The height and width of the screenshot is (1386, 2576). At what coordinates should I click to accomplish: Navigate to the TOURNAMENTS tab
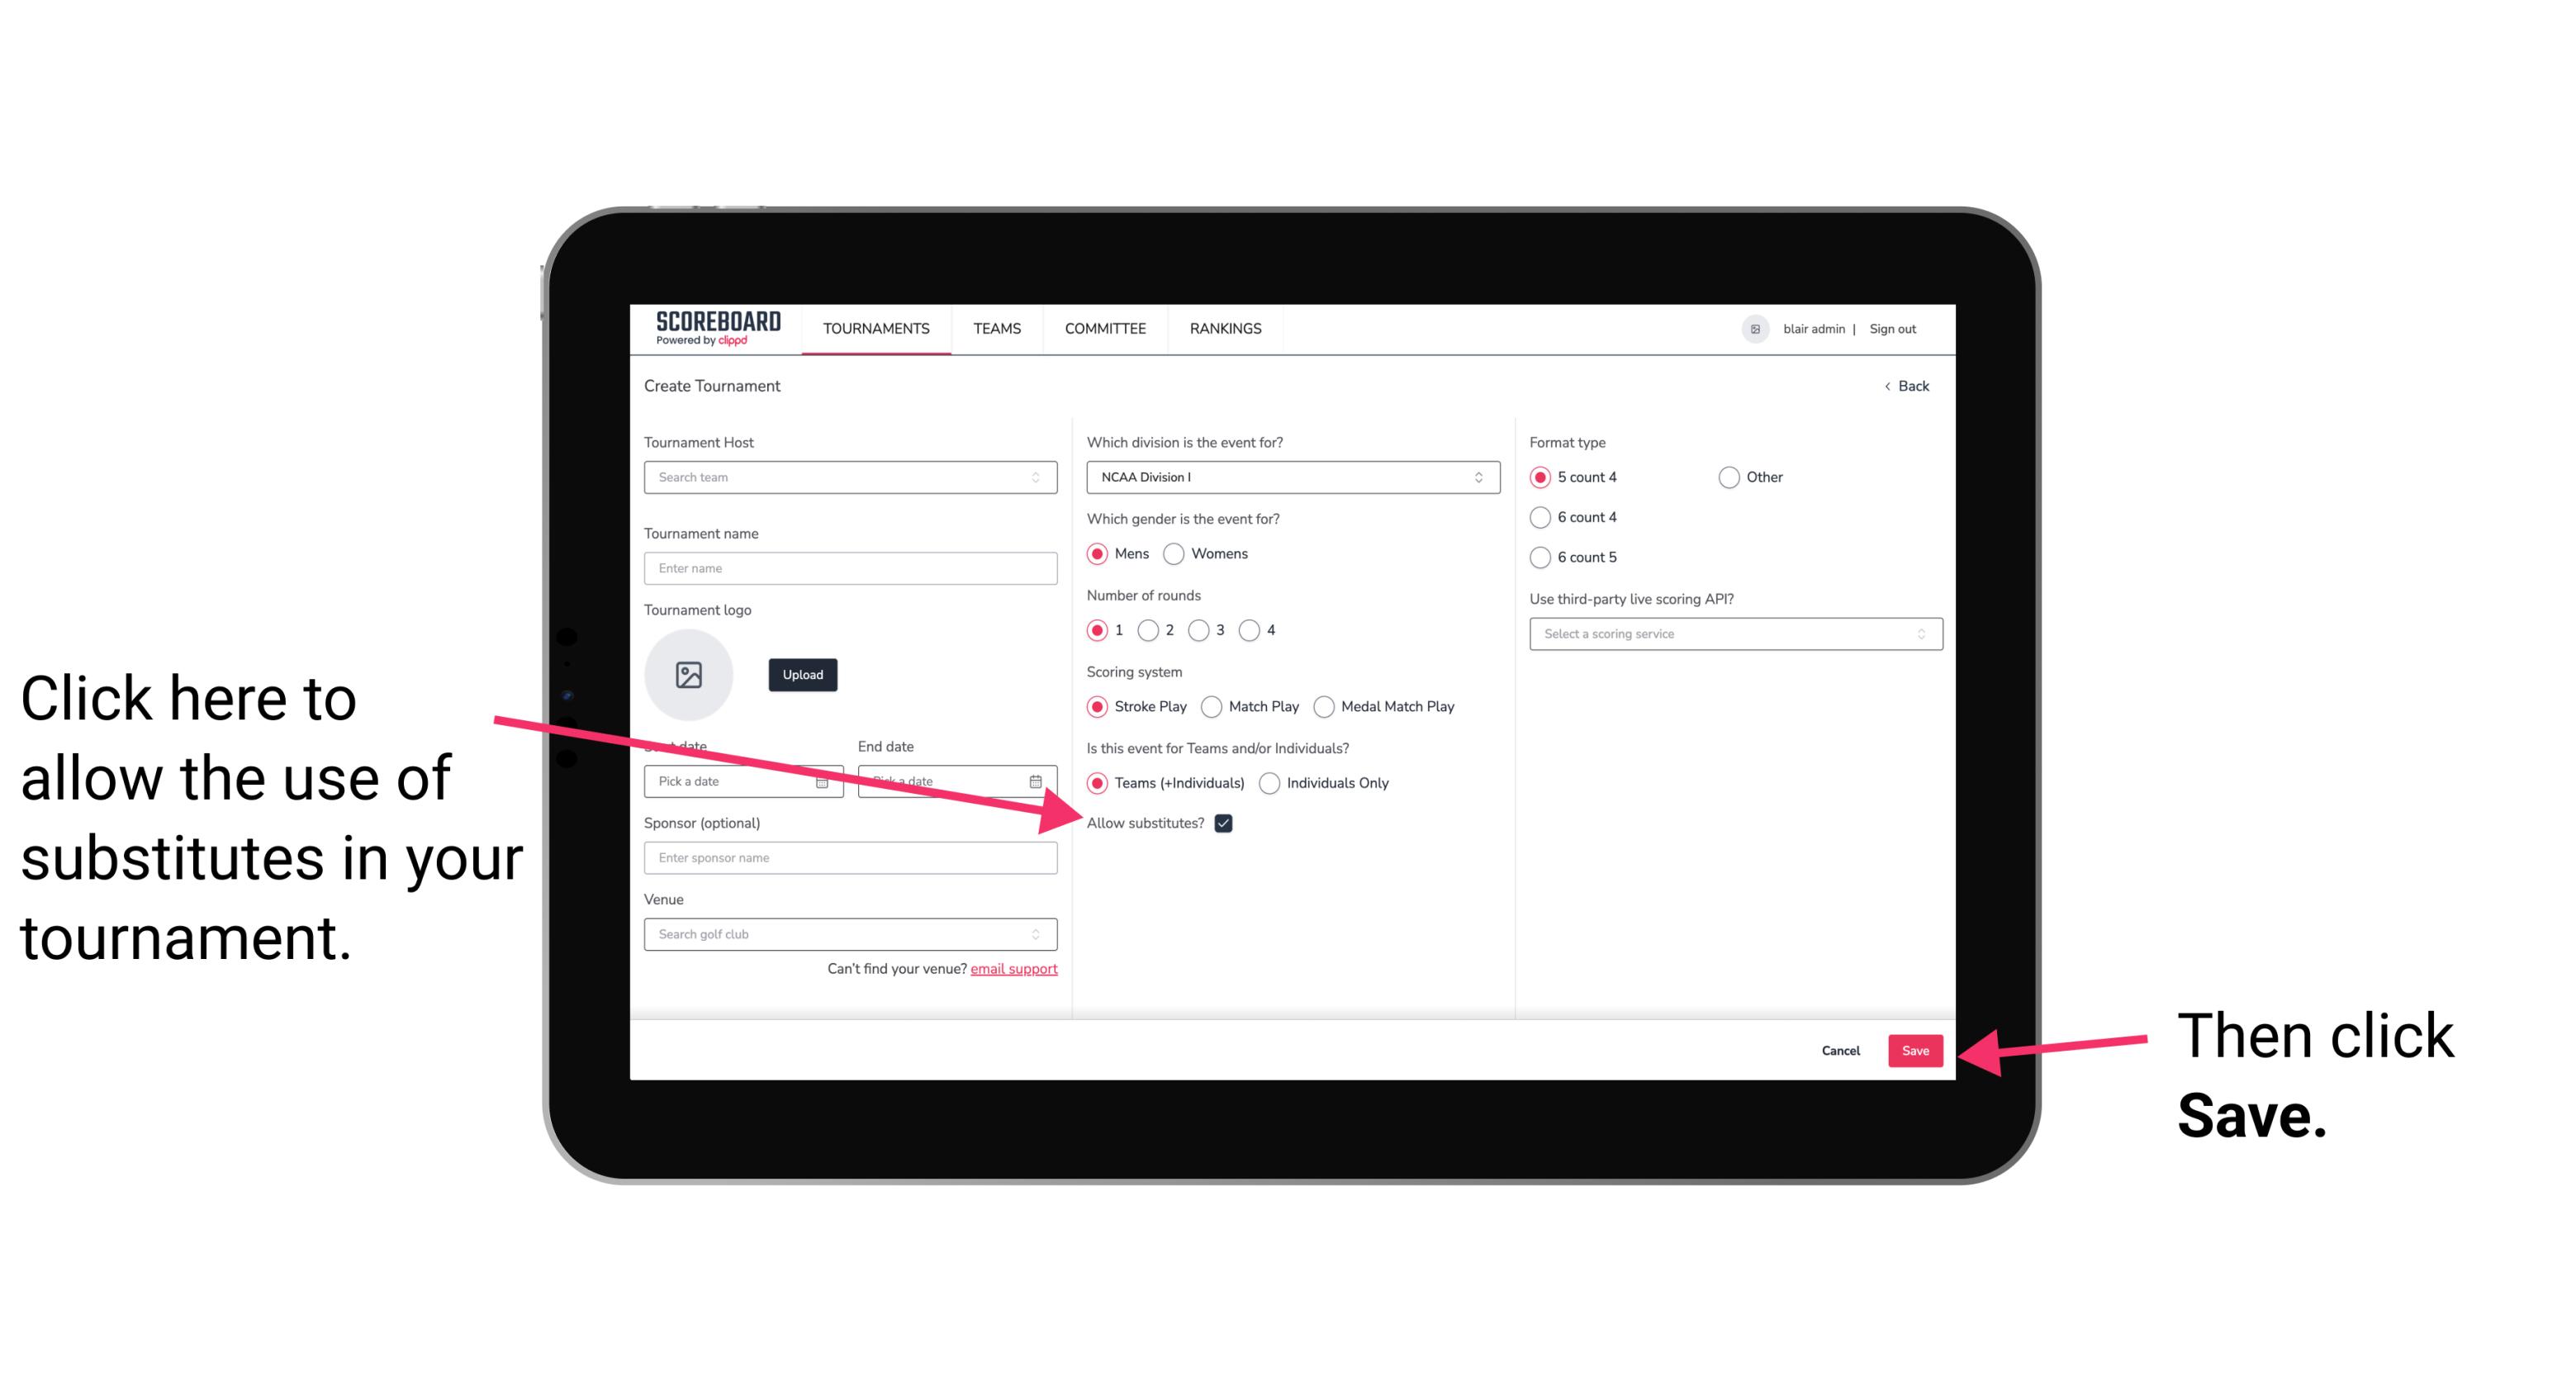[875, 330]
